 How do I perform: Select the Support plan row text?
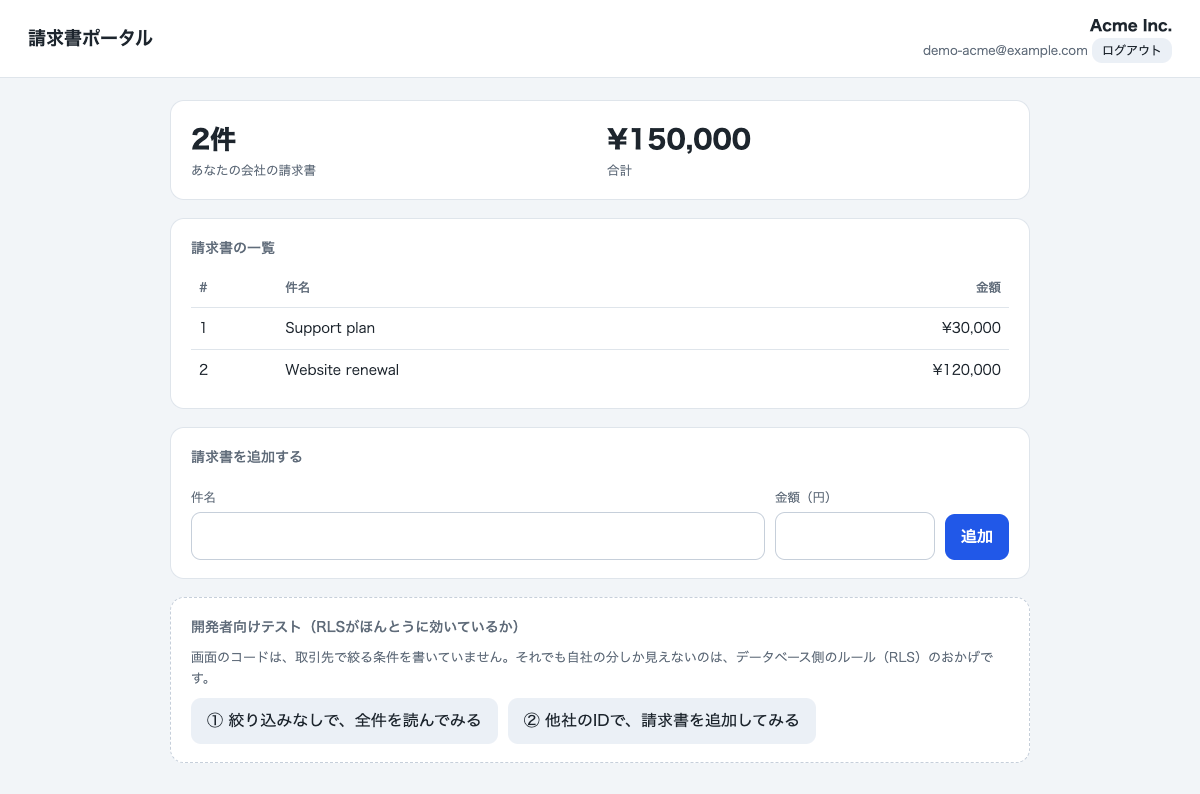click(330, 328)
